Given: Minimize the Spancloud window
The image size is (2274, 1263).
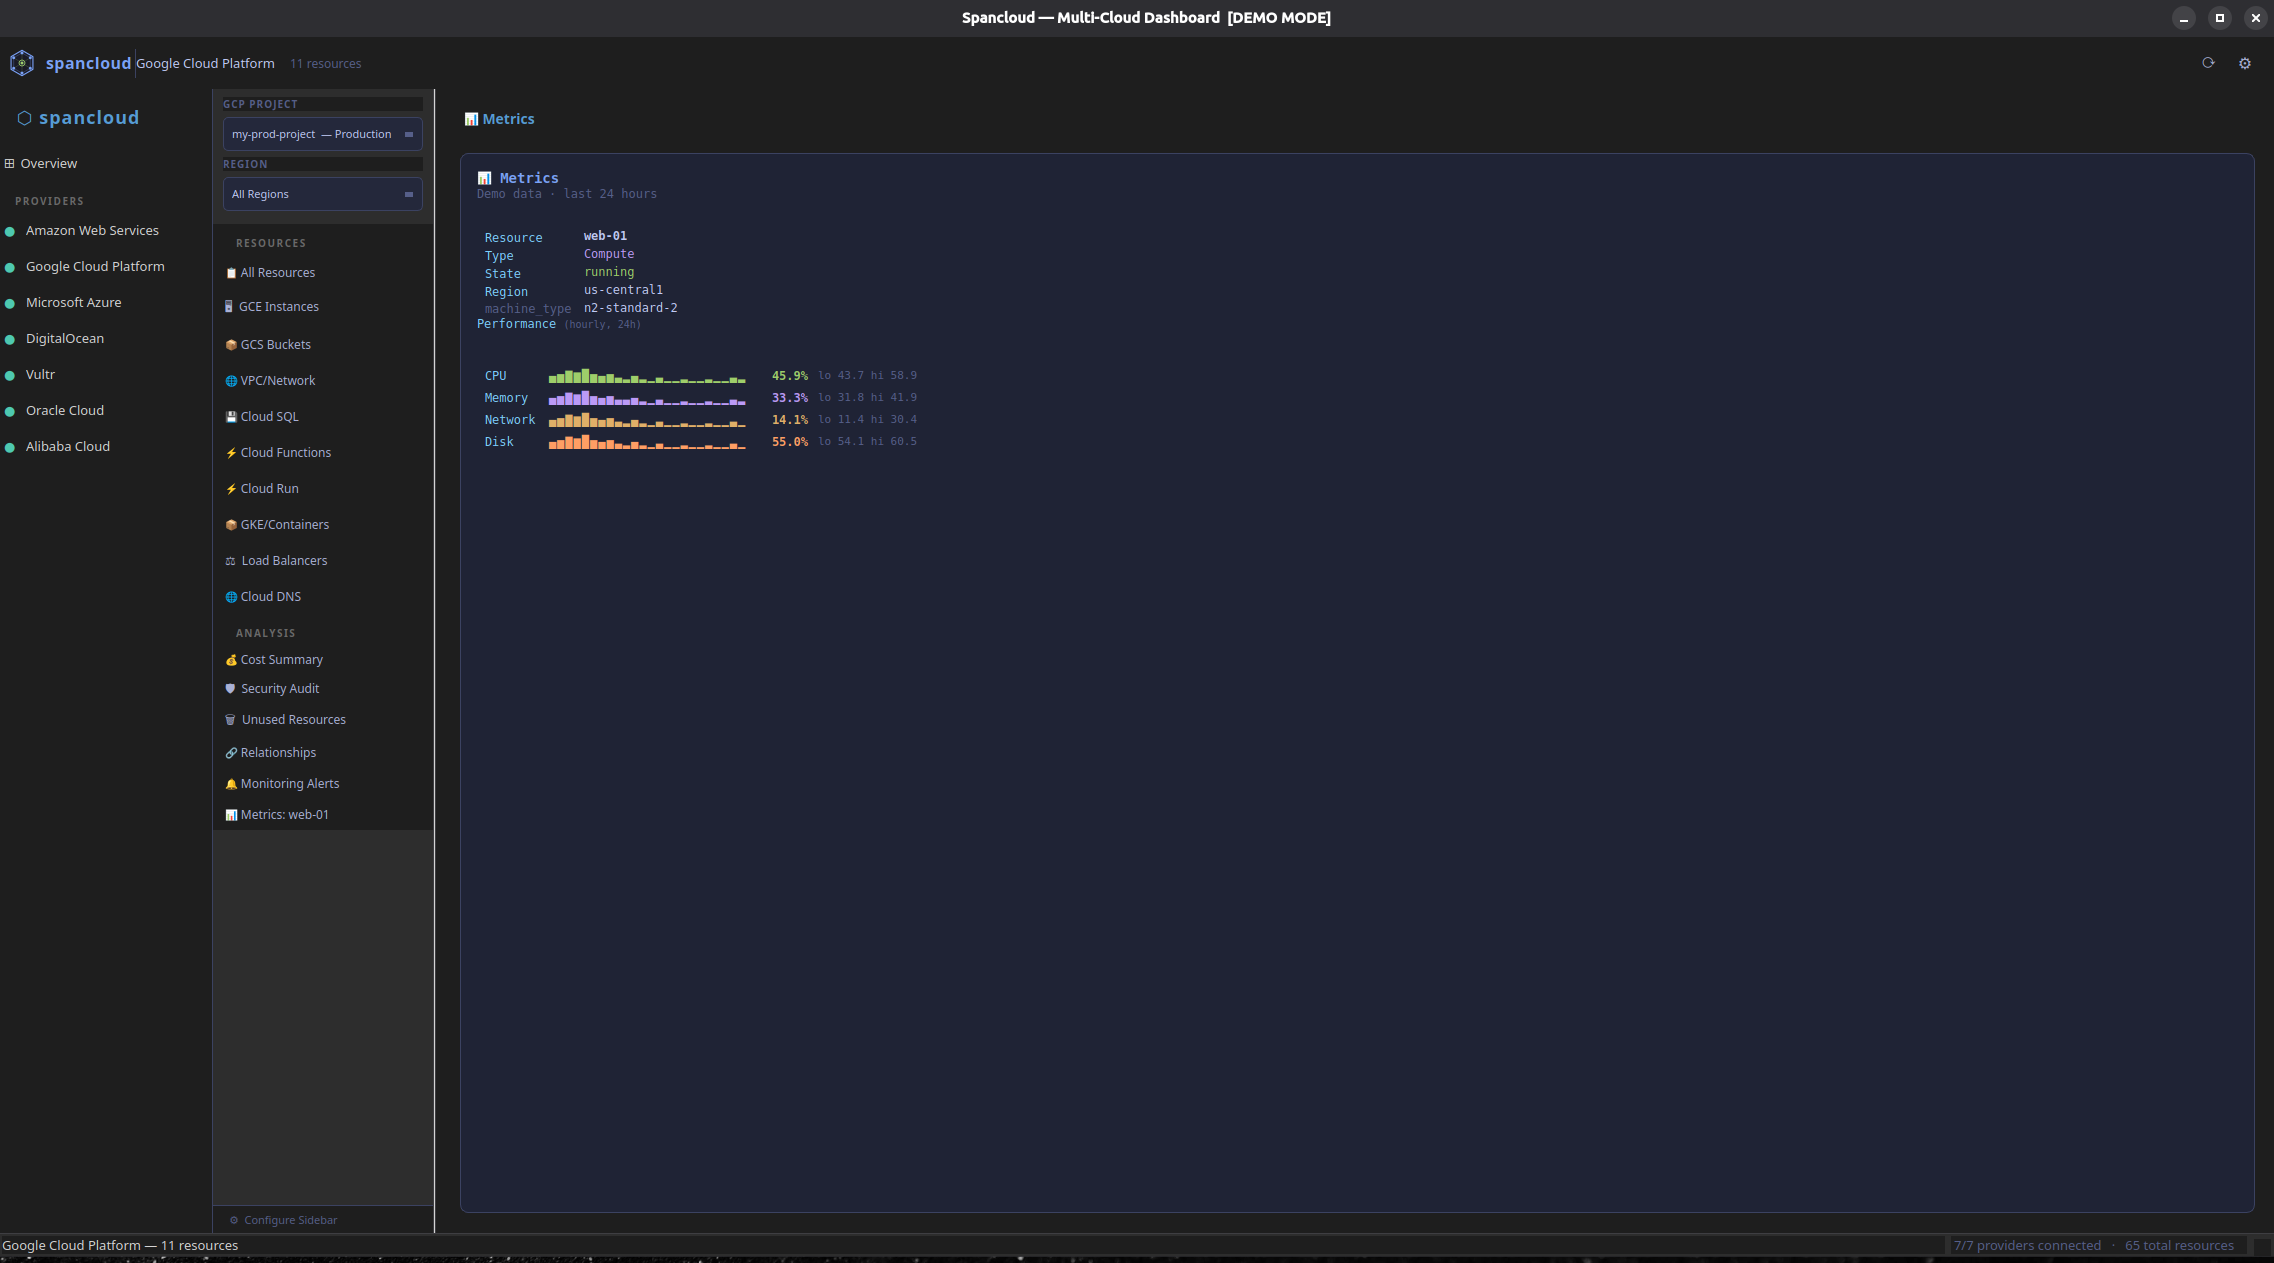Looking at the screenshot, I should 2184,18.
